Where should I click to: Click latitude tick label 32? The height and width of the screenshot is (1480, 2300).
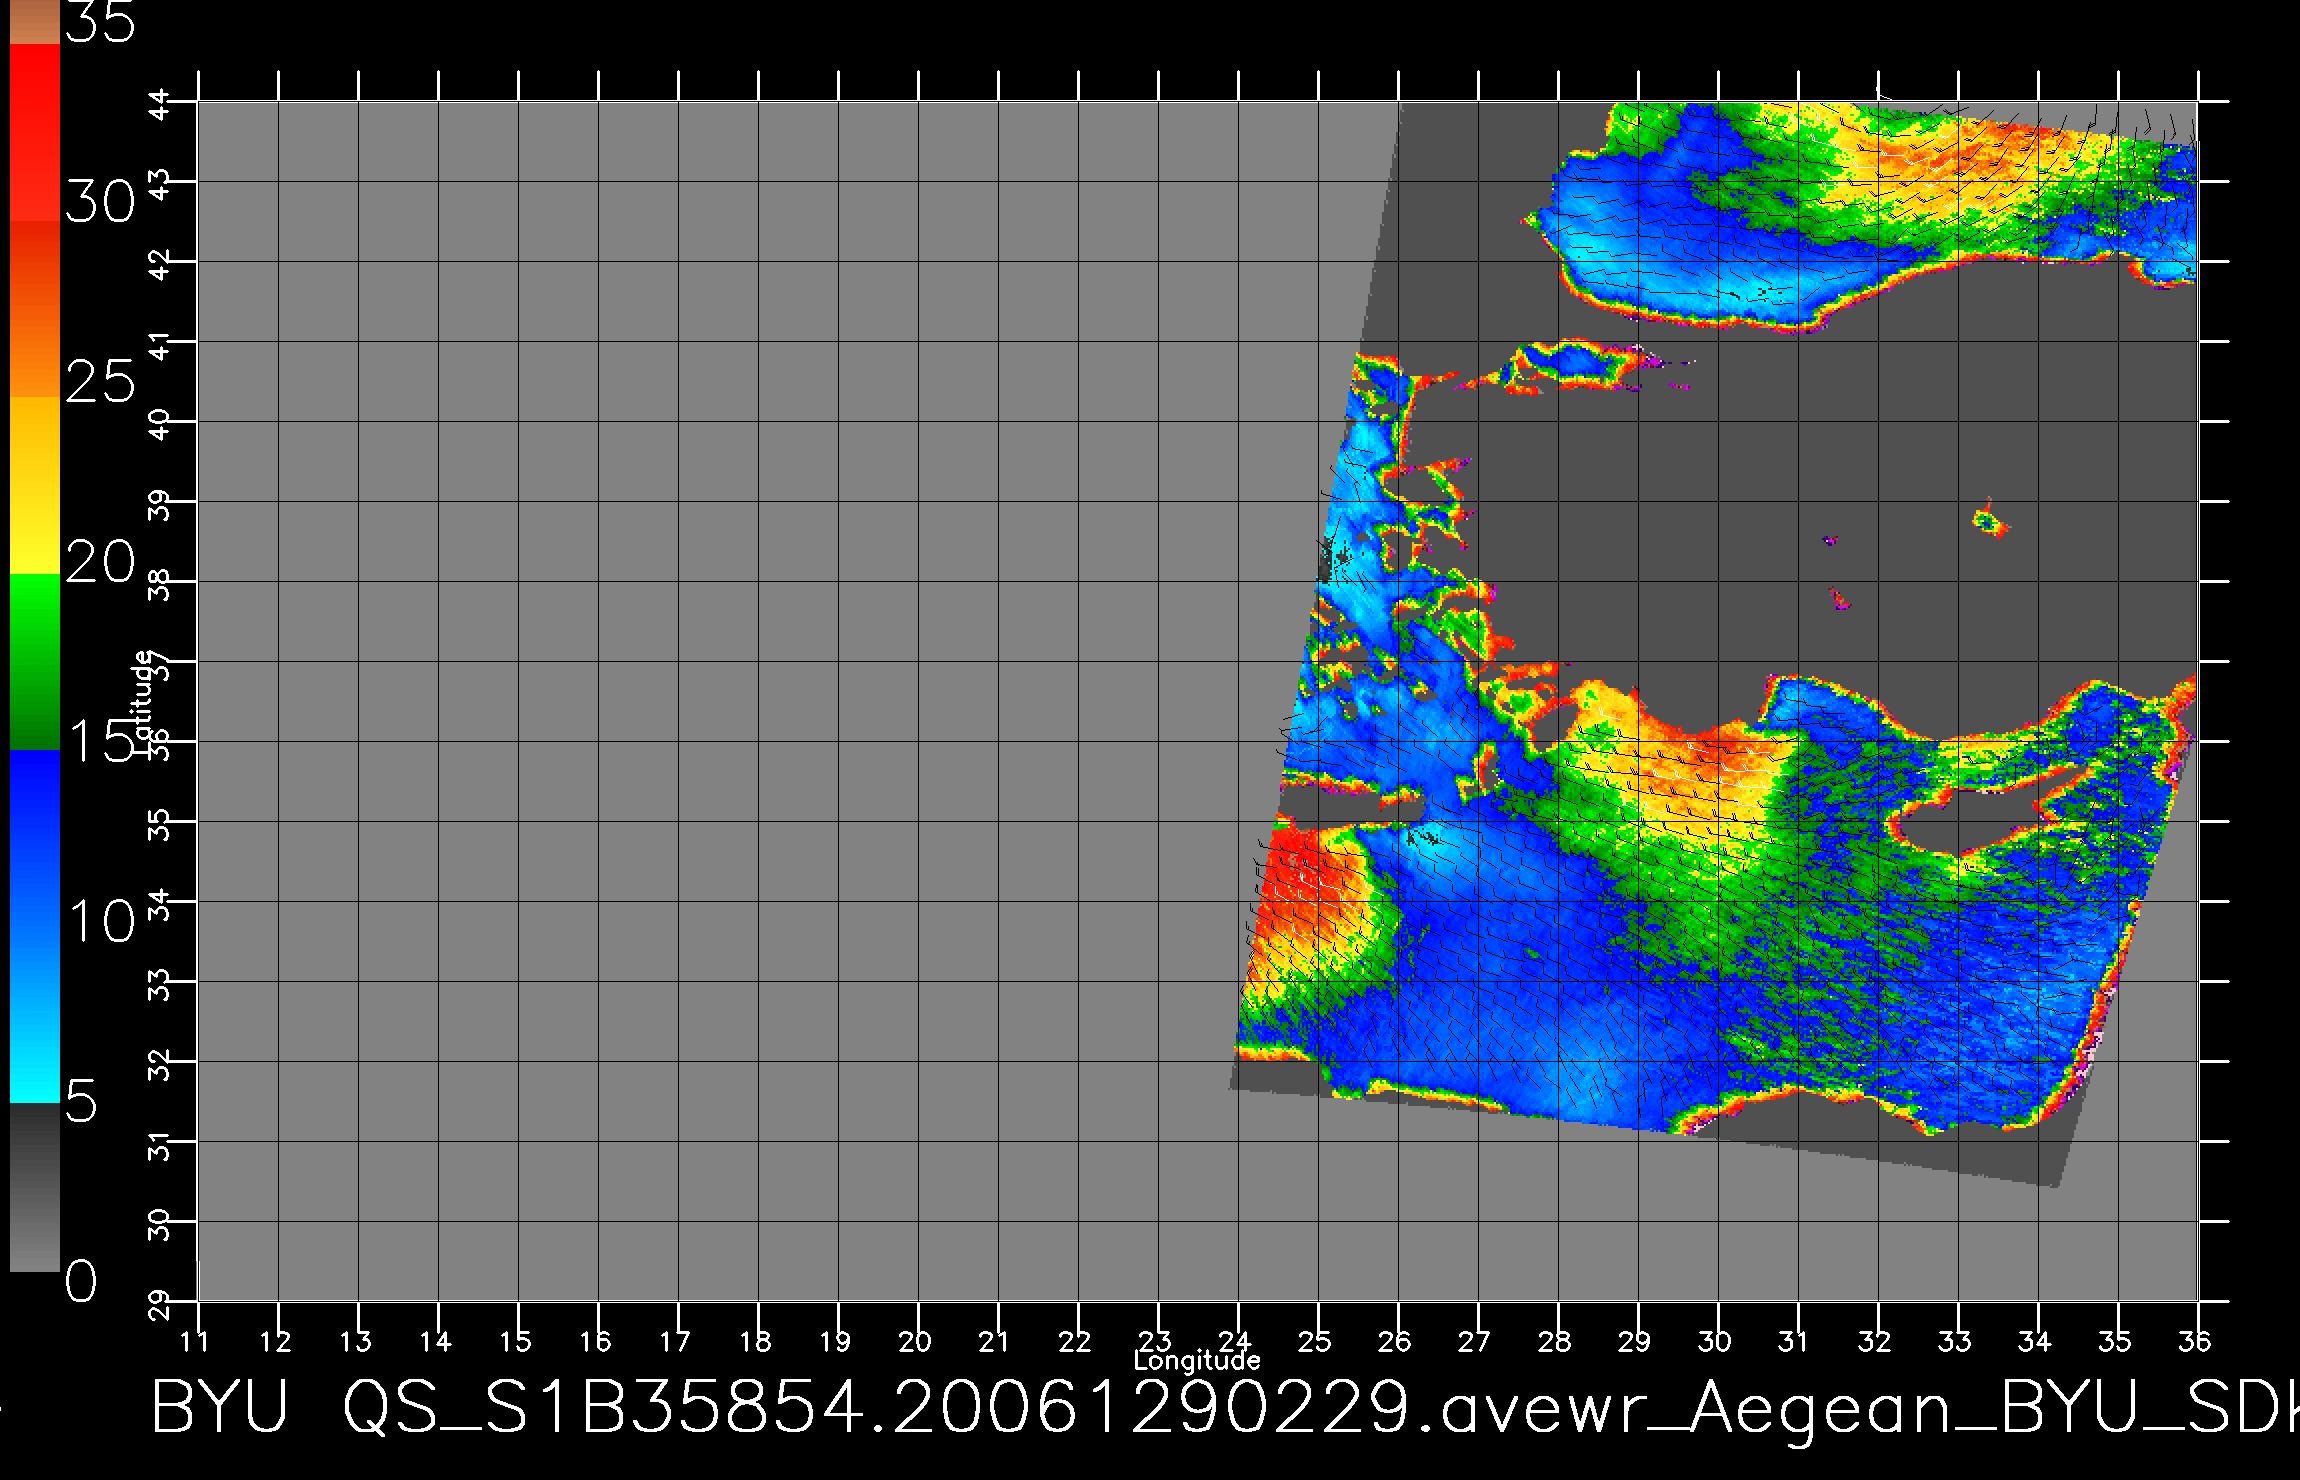tap(160, 1064)
